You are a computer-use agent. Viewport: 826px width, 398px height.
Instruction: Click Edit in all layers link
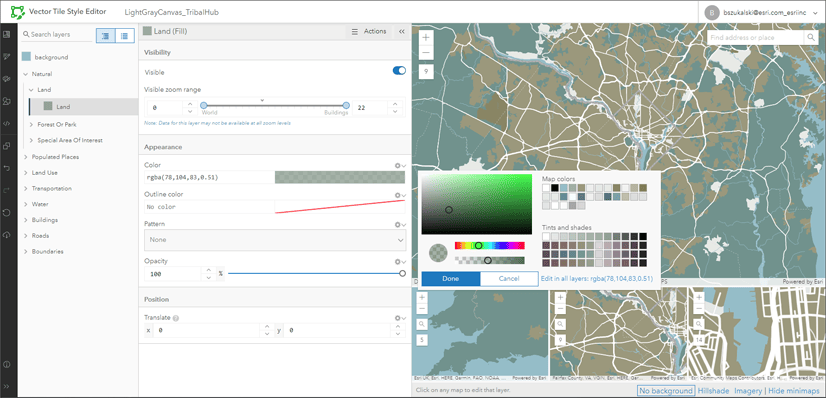coord(597,279)
